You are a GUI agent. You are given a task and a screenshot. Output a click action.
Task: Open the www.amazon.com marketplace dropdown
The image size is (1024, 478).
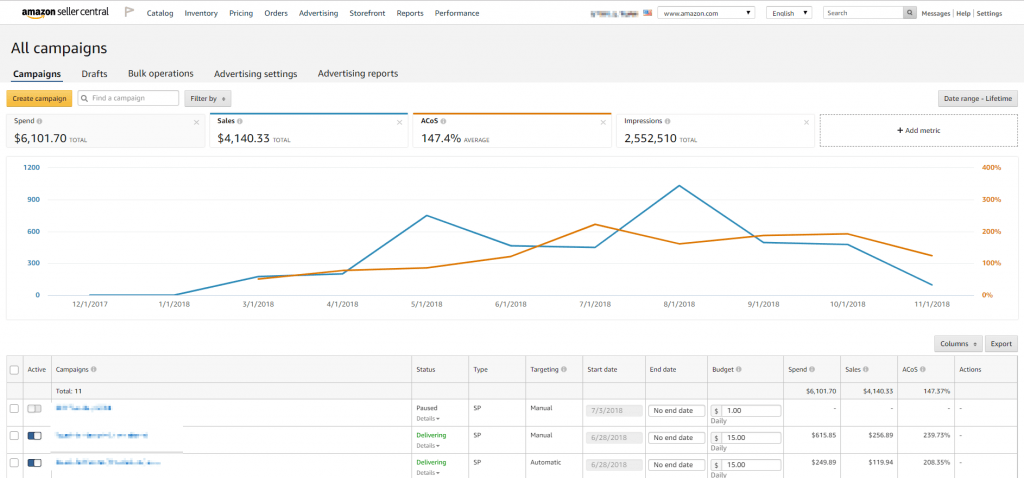point(705,12)
